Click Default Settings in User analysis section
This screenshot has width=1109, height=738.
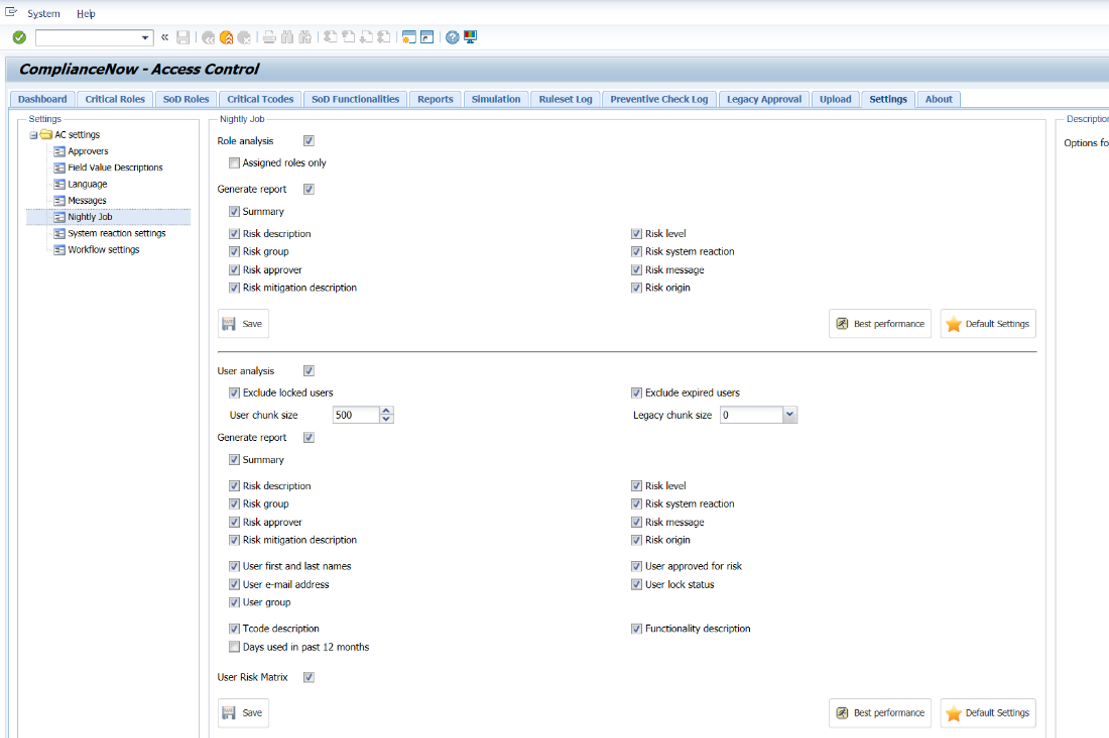click(x=988, y=713)
